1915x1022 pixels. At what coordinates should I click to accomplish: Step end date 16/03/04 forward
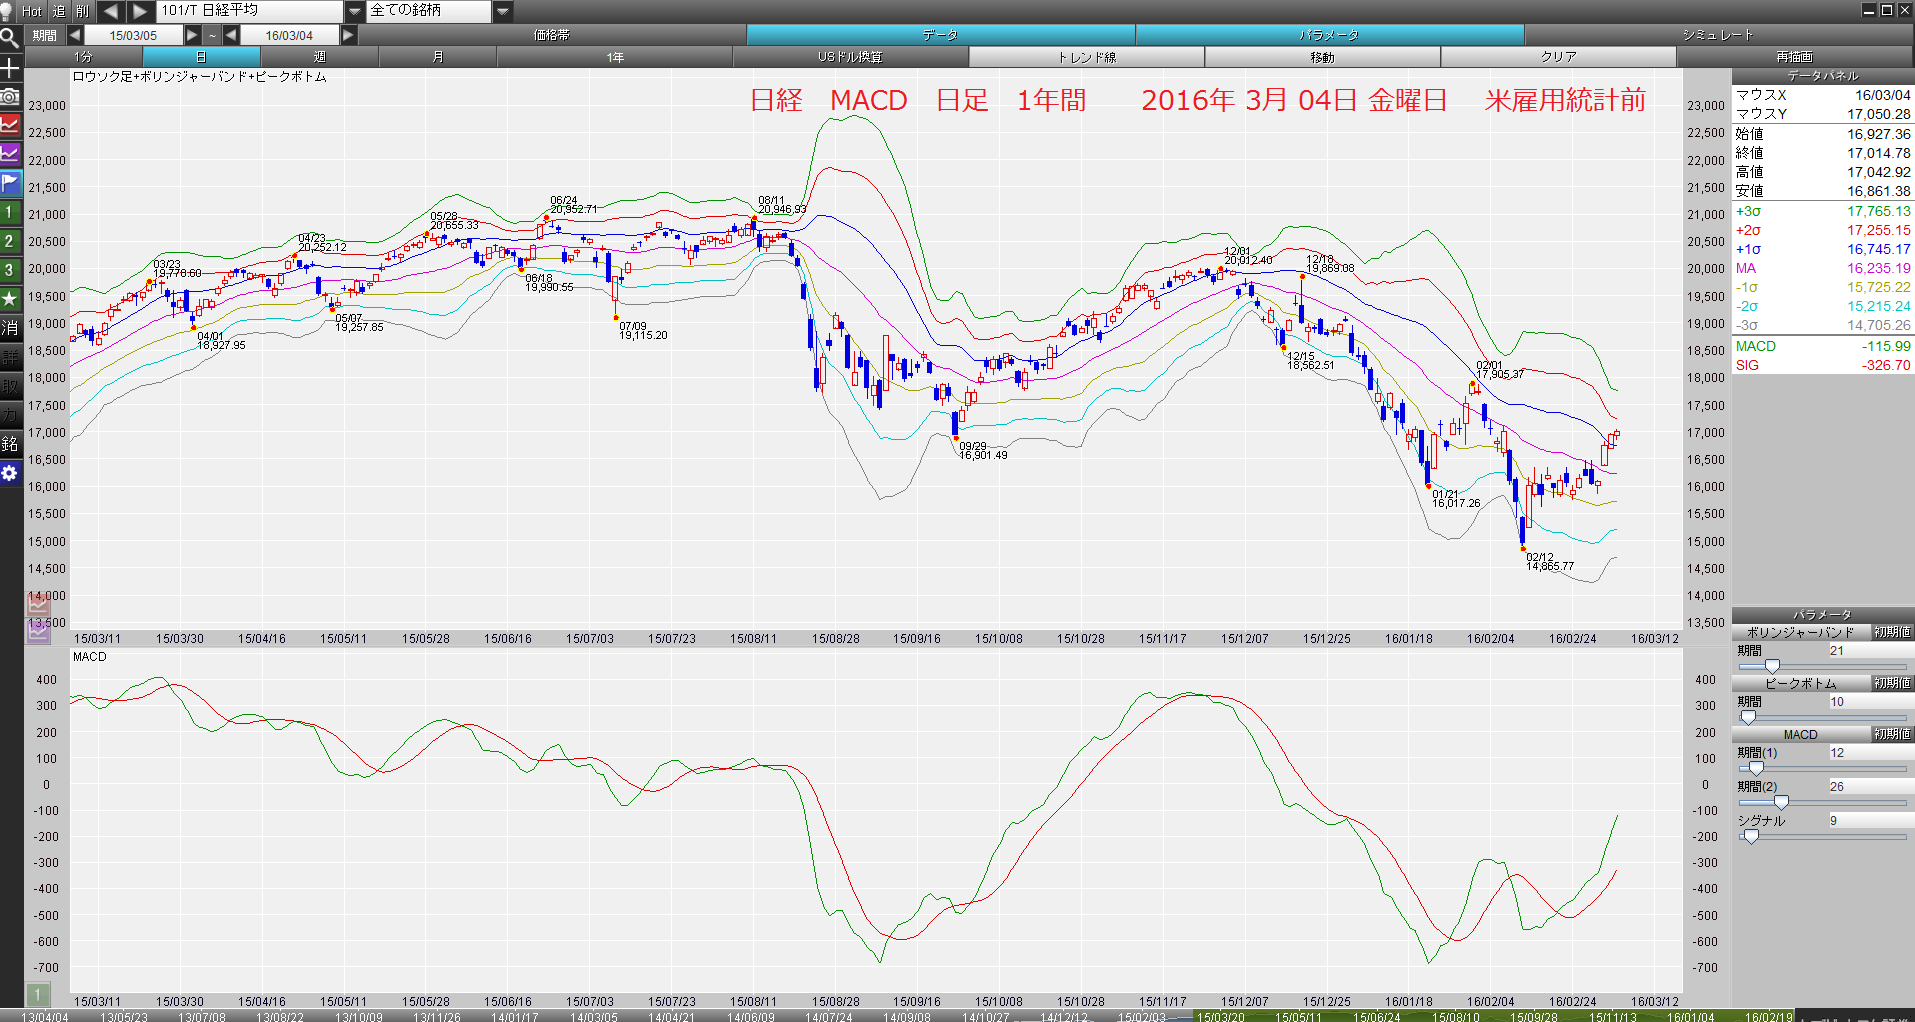click(x=348, y=35)
